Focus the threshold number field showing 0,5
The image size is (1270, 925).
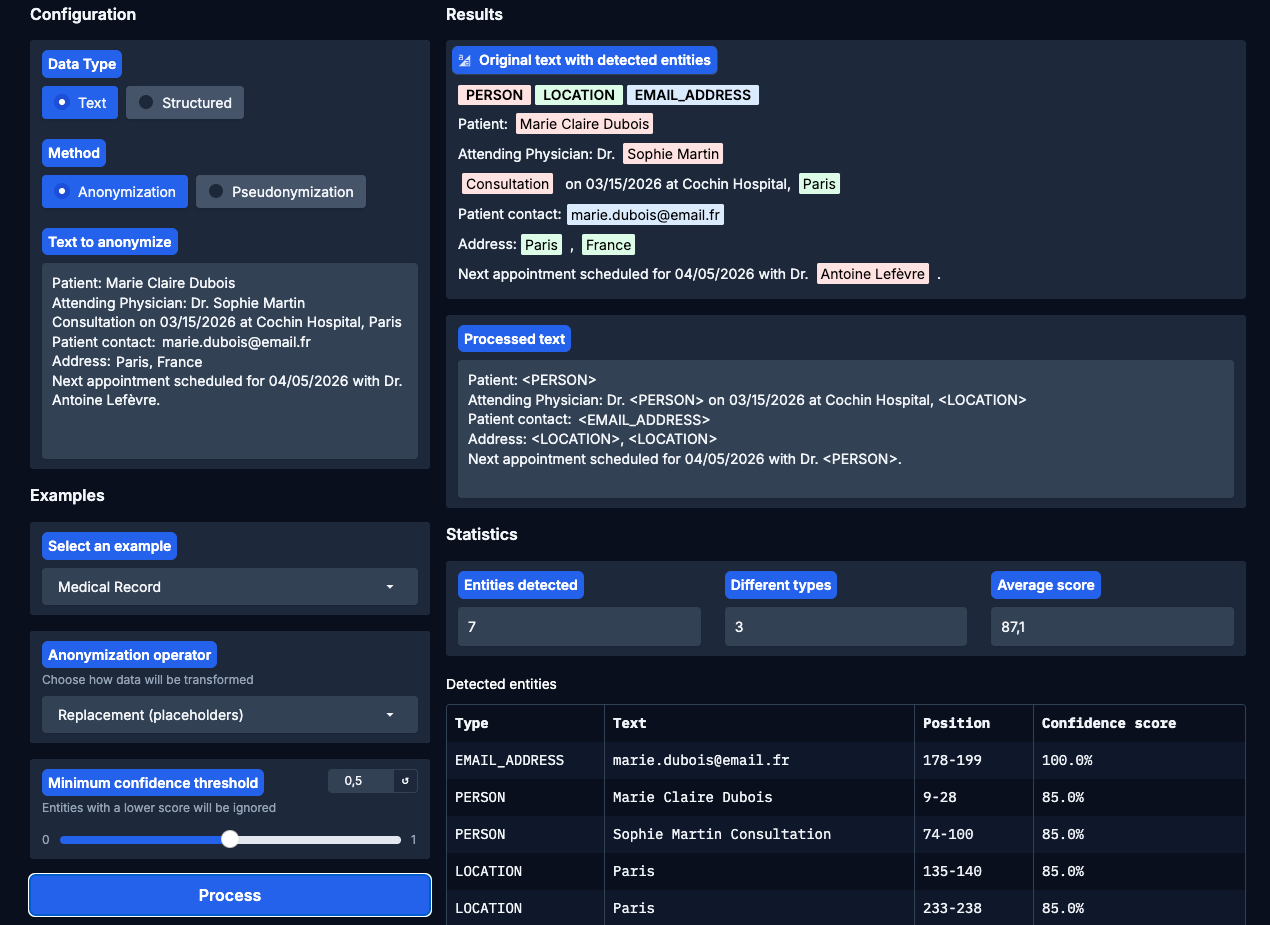tap(360, 781)
